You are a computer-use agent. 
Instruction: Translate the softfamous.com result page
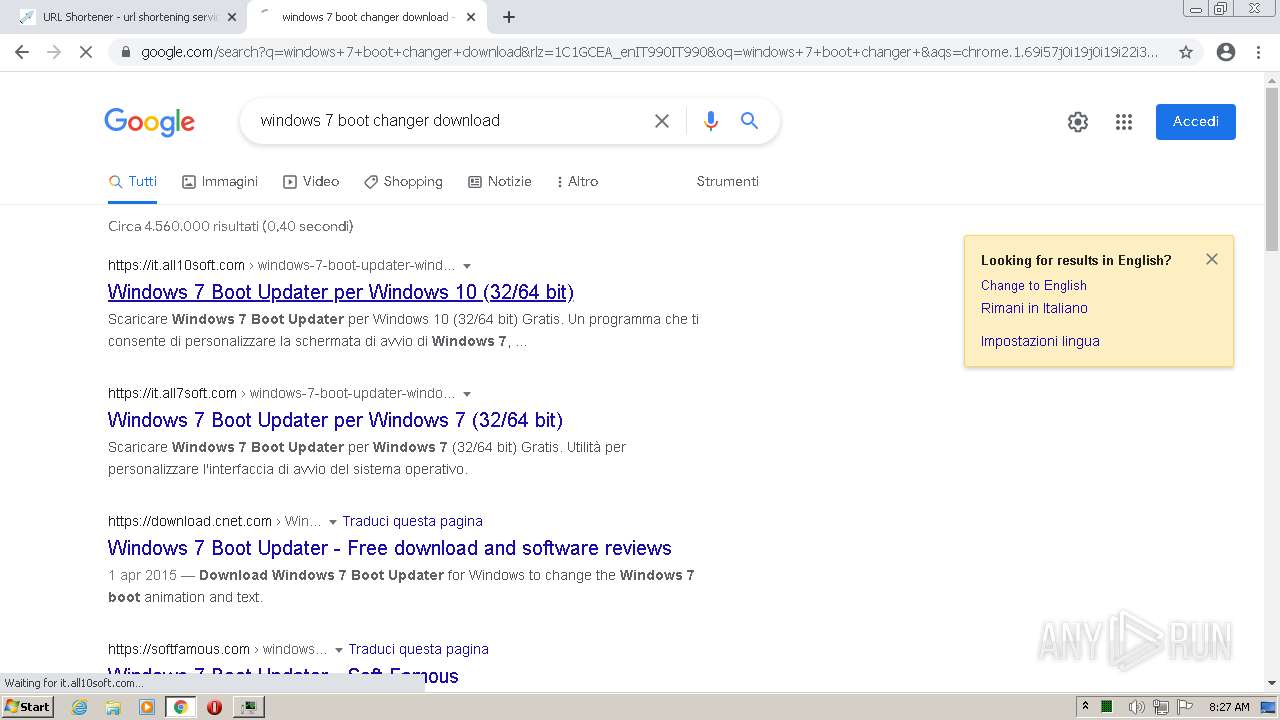pyautogui.click(x=418, y=649)
